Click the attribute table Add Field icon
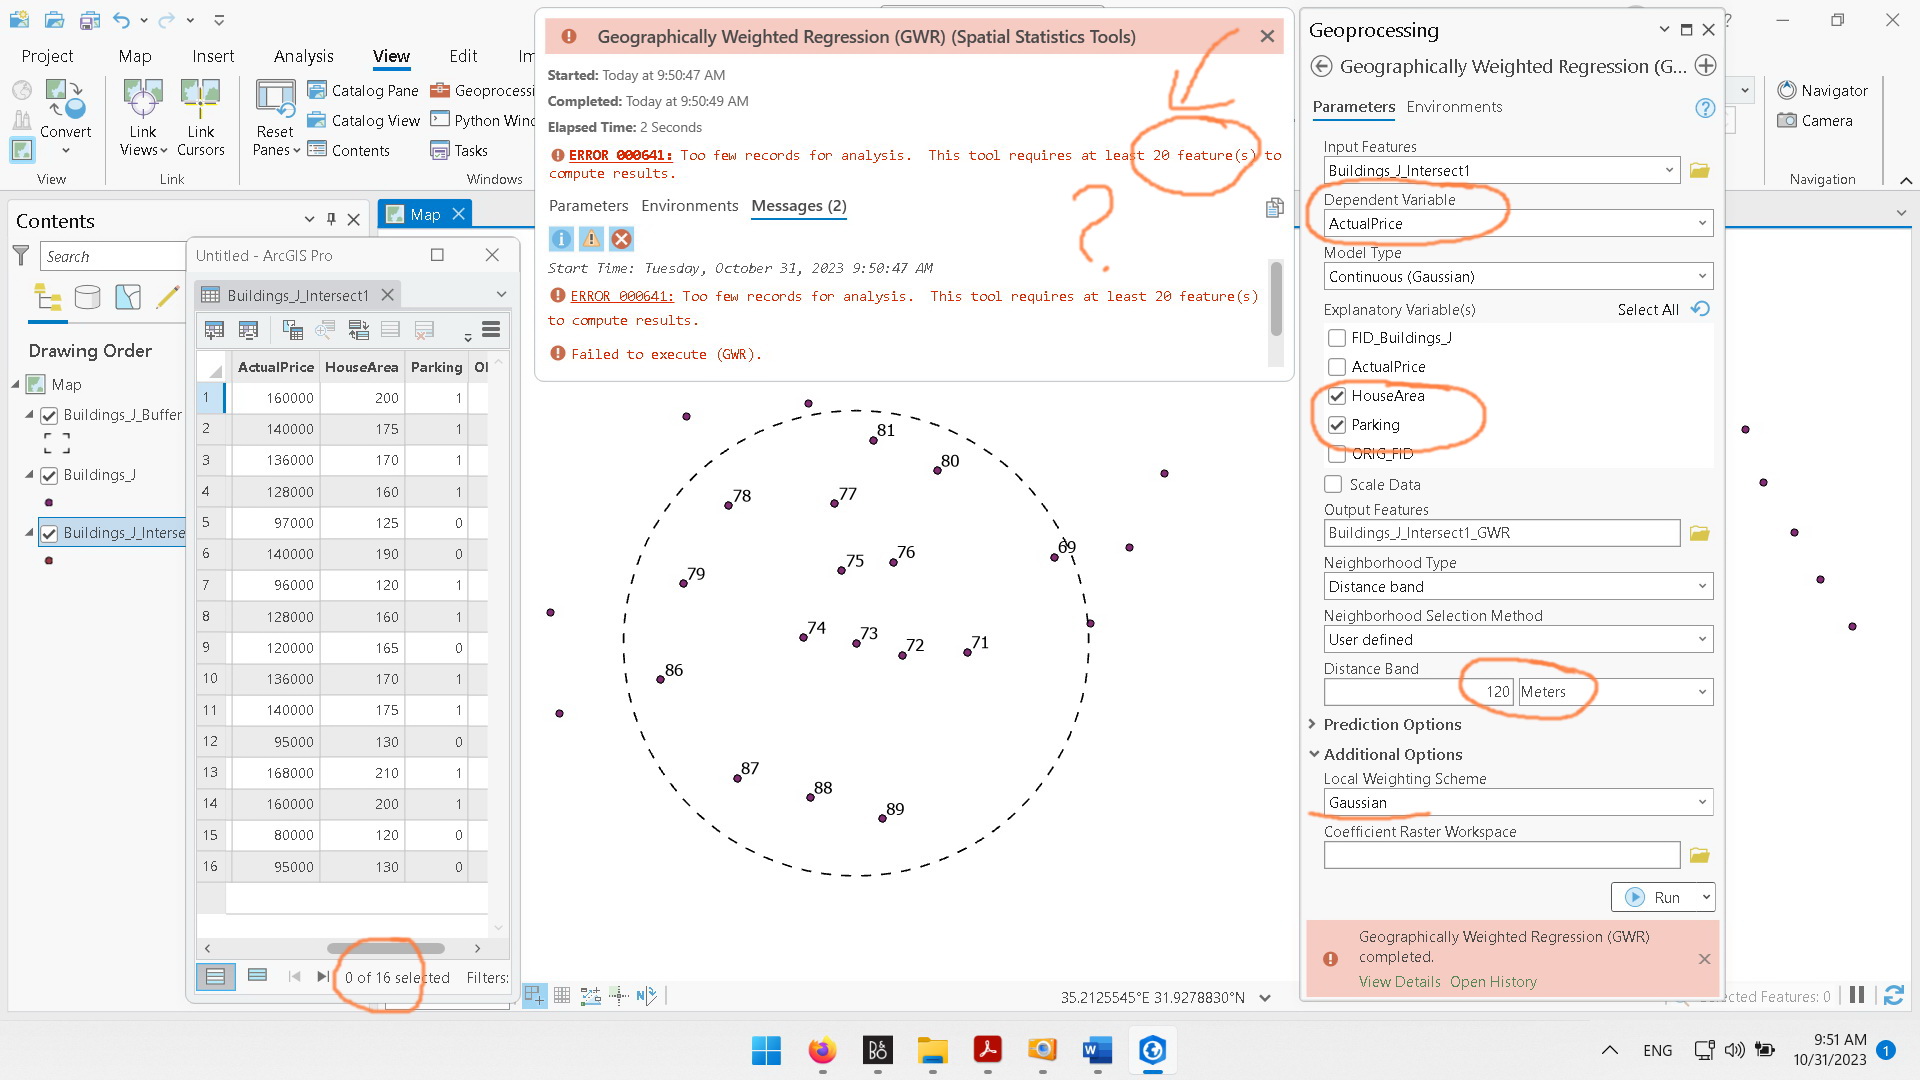Viewport: 1920px width, 1080px height. click(x=214, y=330)
